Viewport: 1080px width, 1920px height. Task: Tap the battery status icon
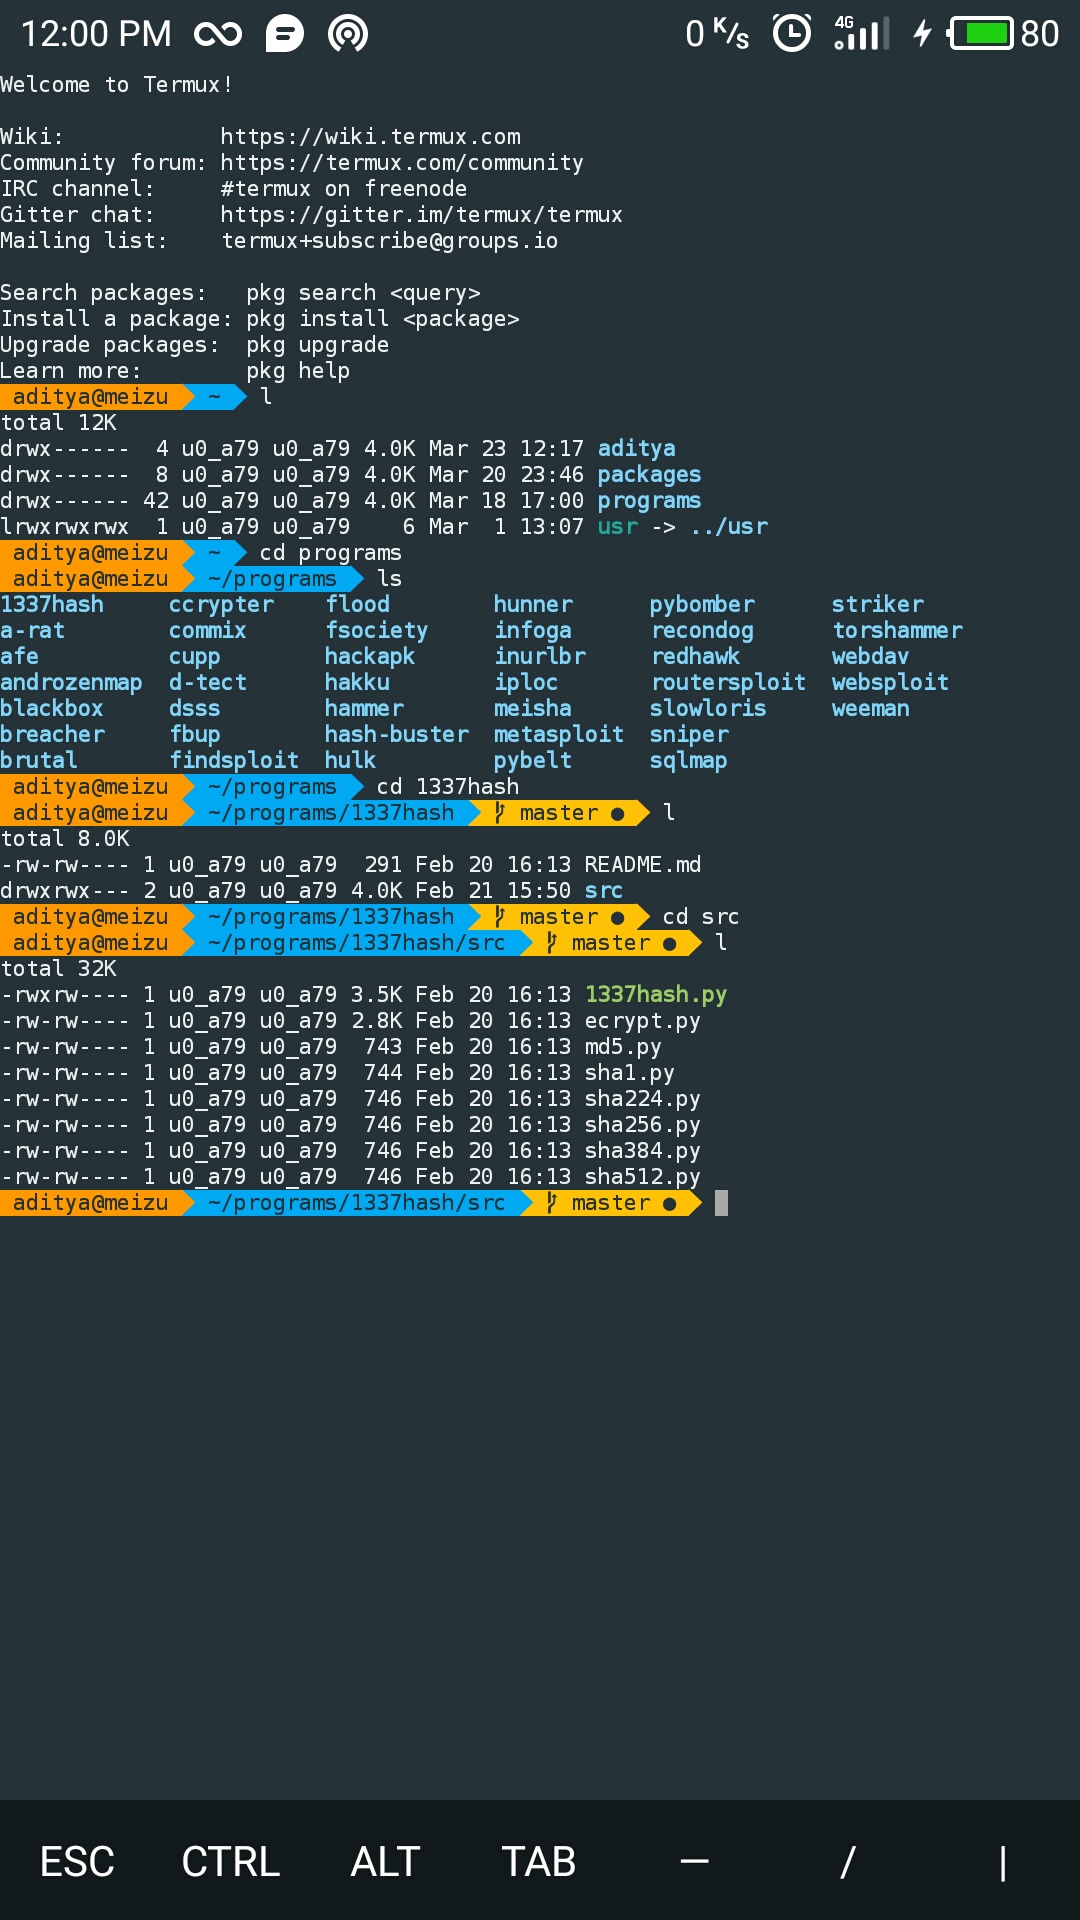[981, 33]
